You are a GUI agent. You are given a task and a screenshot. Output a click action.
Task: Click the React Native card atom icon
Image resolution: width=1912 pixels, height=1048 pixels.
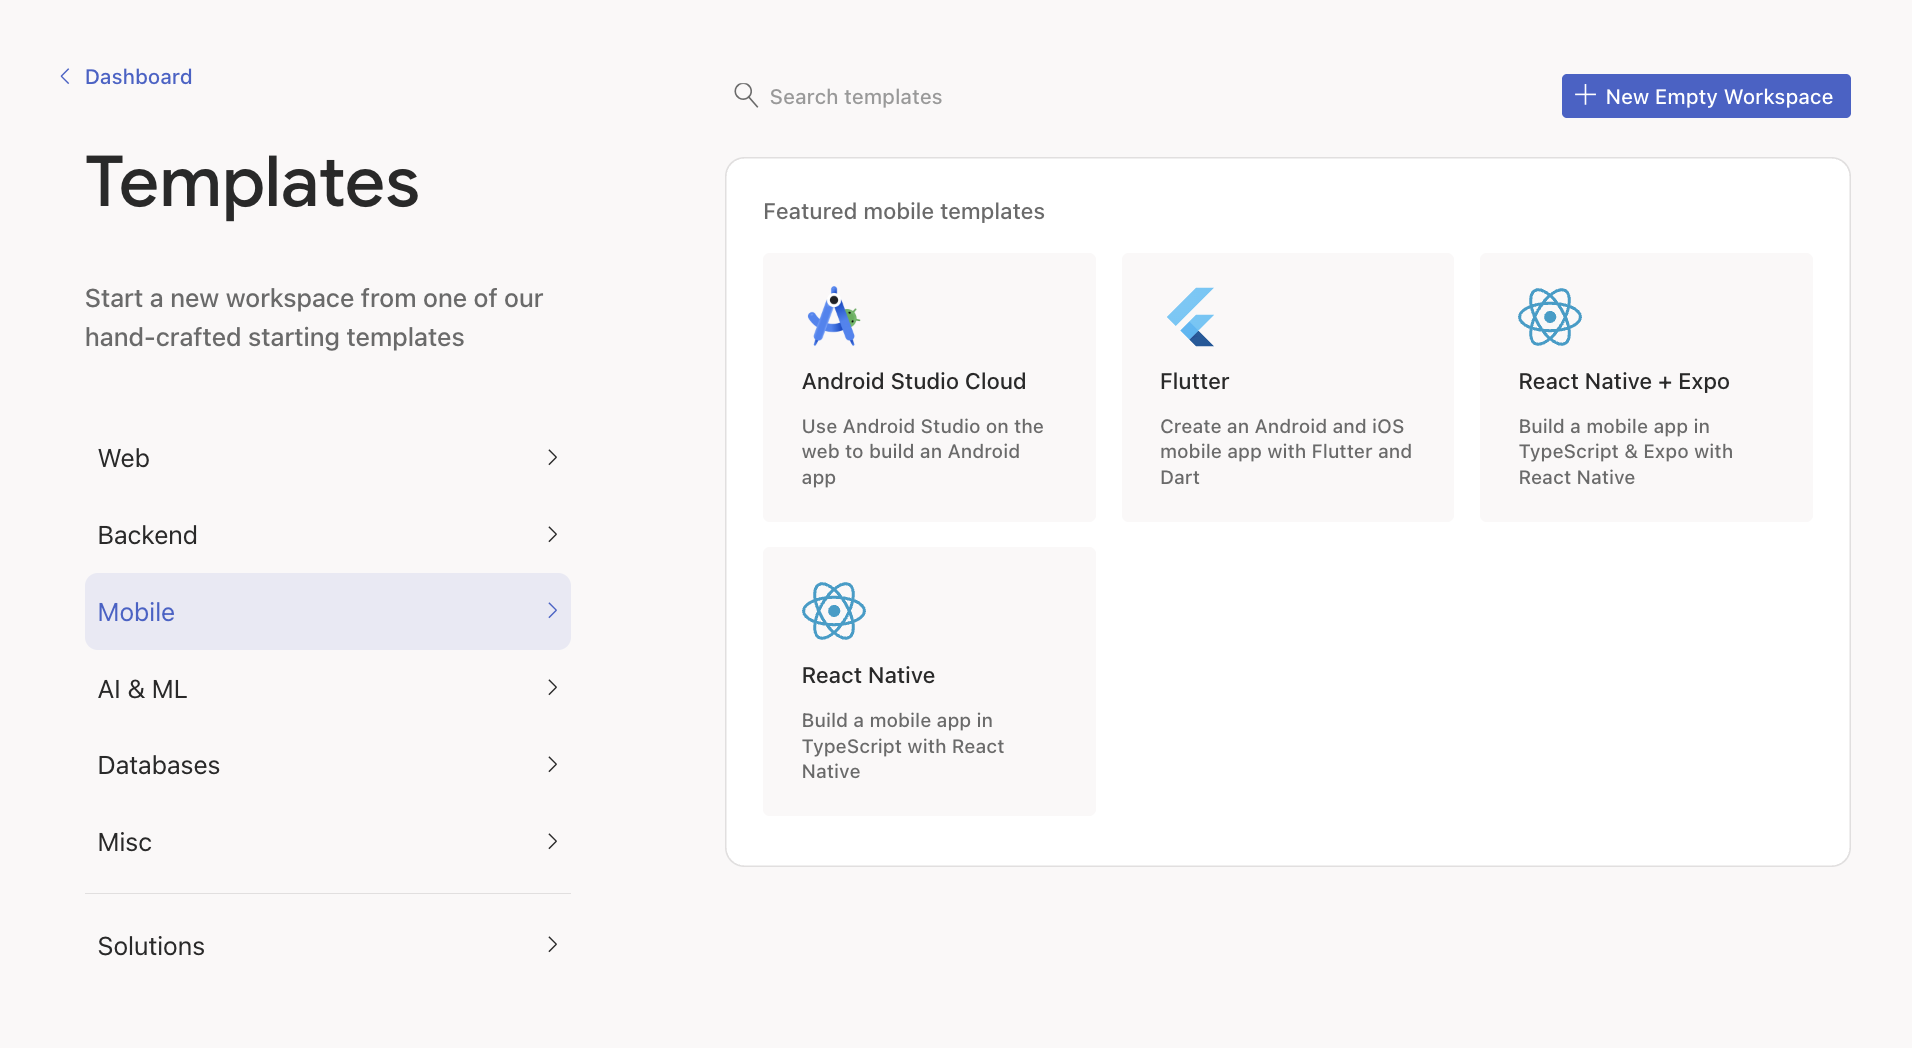click(x=833, y=611)
